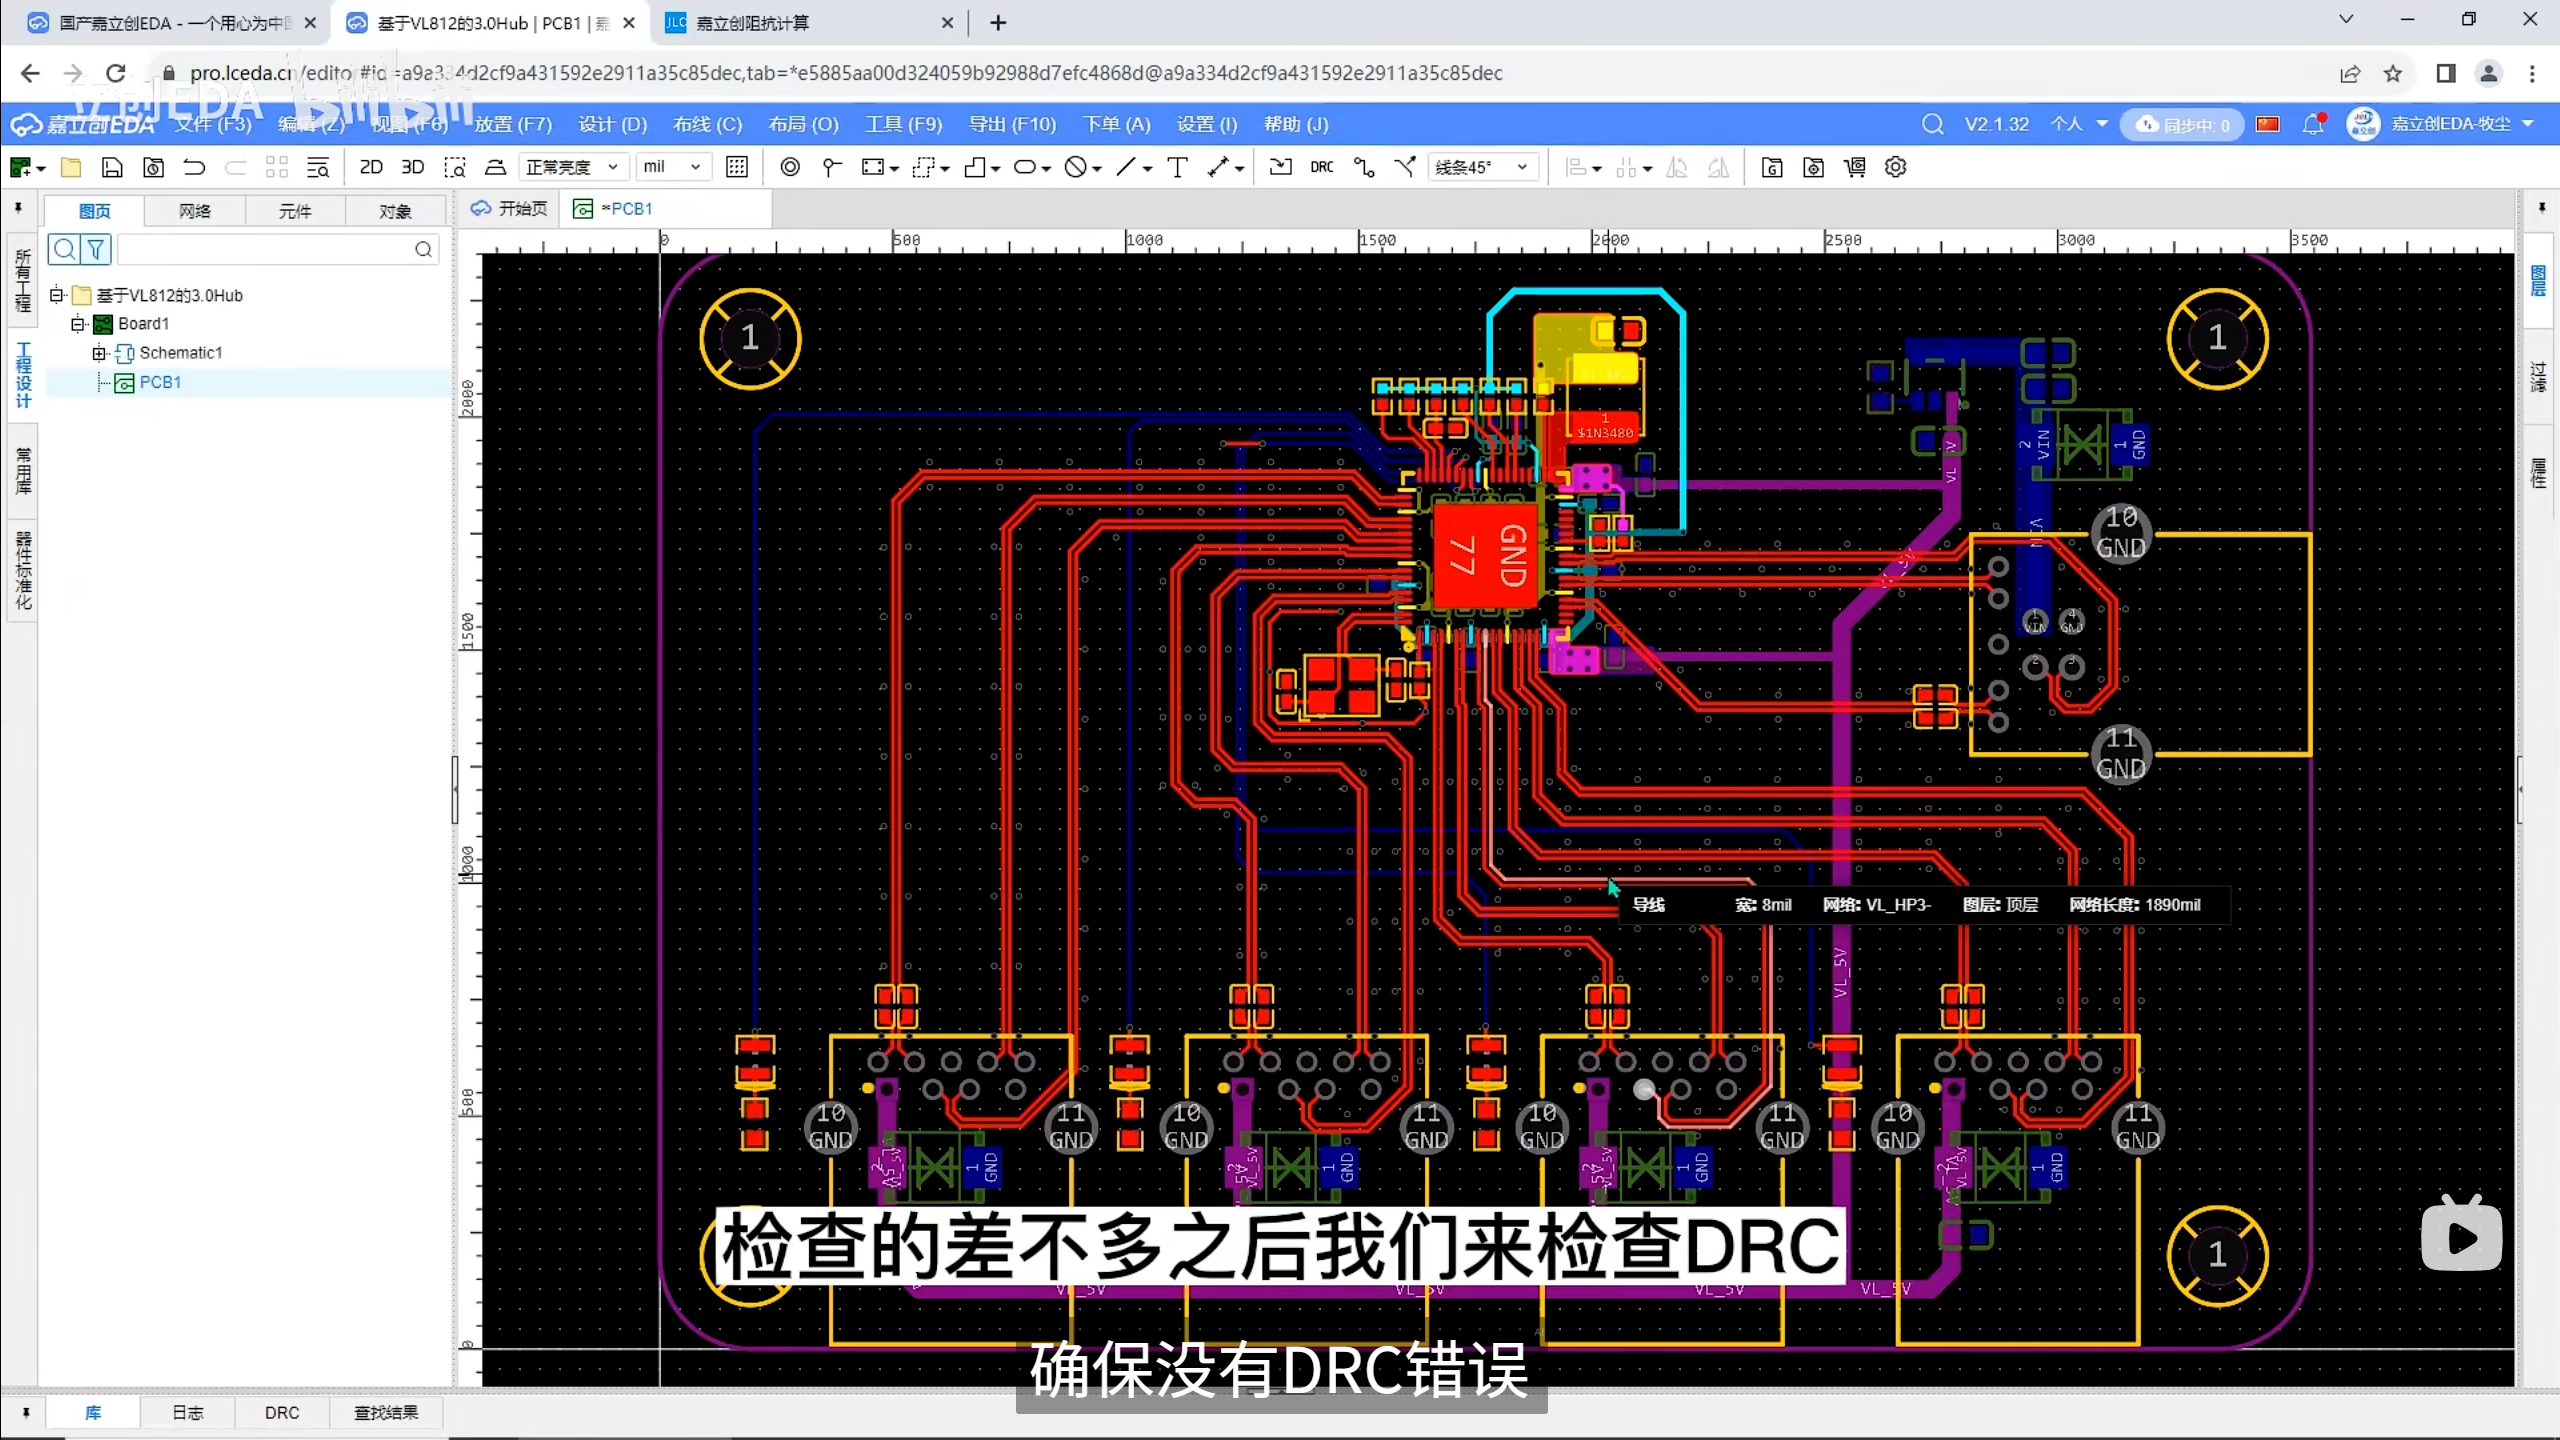This screenshot has height=1440, width=2560.
Task: Open the 布线 (C) menu
Action: click(707, 124)
